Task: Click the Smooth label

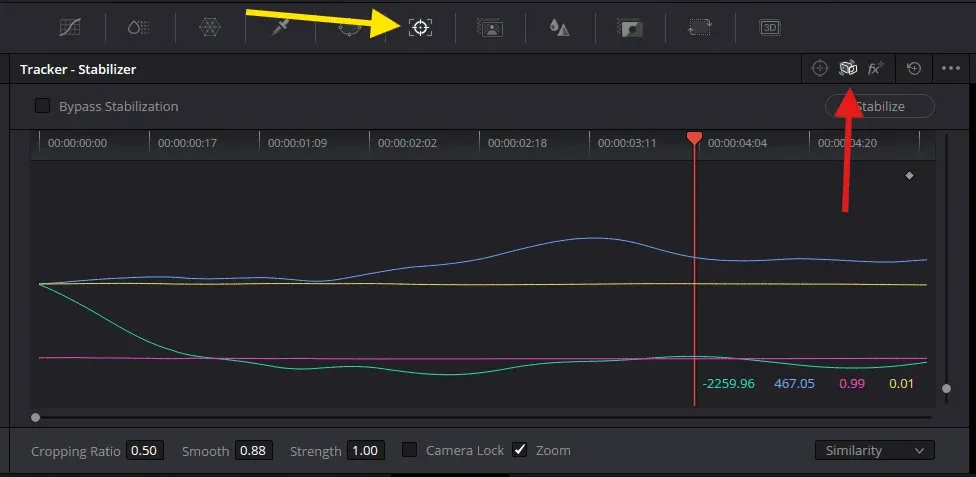Action: tap(206, 451)
